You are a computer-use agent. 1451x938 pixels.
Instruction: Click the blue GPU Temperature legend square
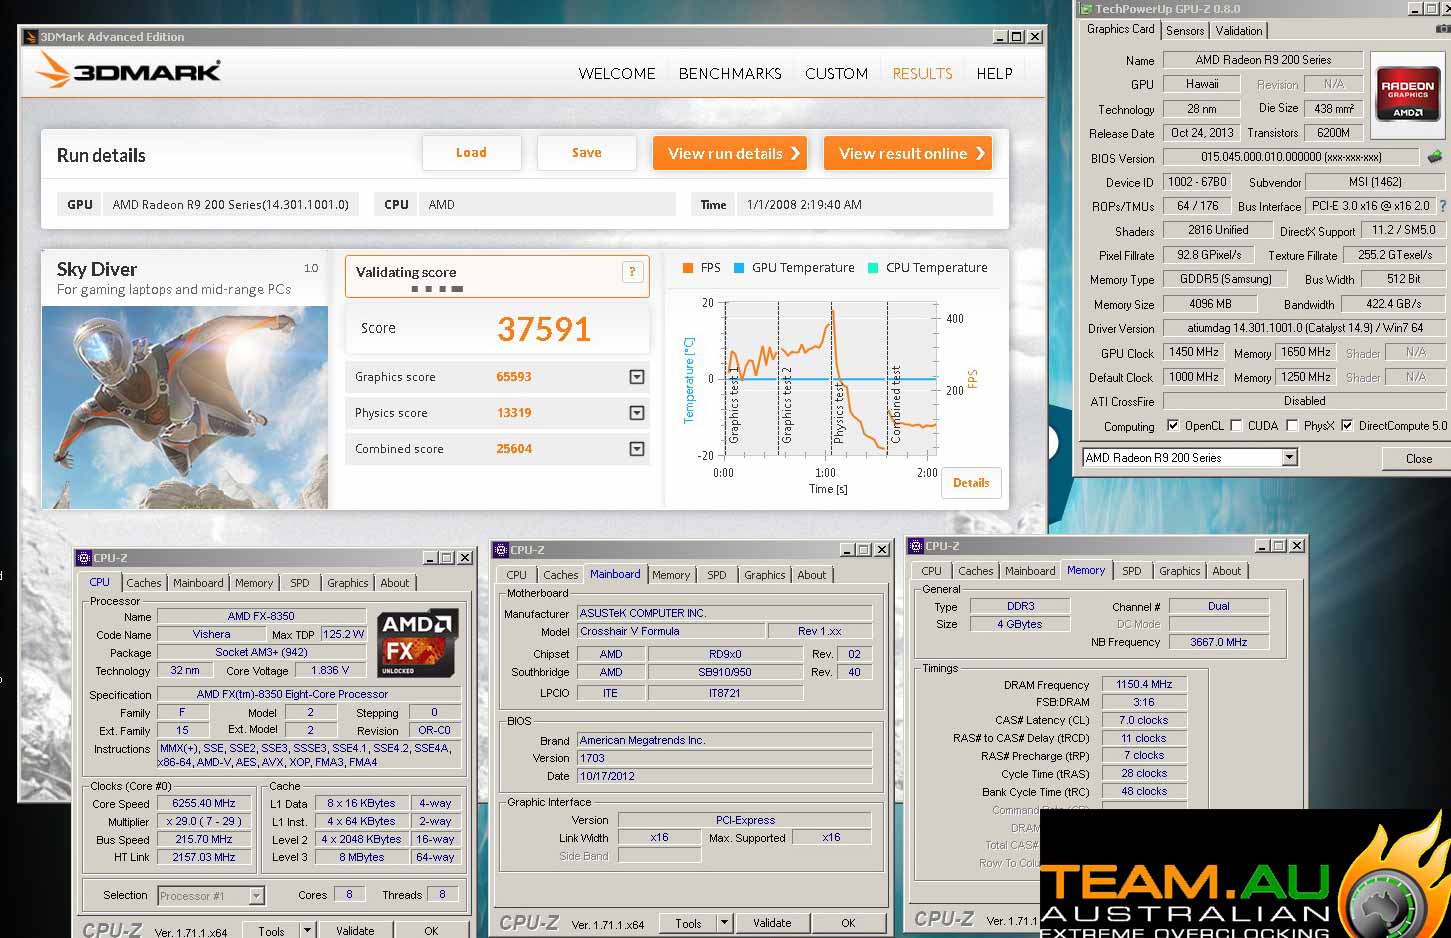point(739,268)
